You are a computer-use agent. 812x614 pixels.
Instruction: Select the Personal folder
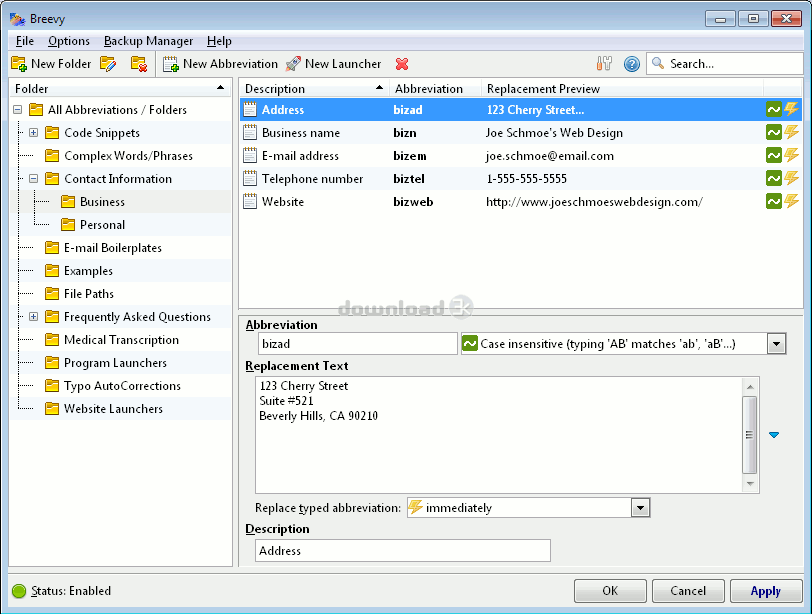coord(102,225)
